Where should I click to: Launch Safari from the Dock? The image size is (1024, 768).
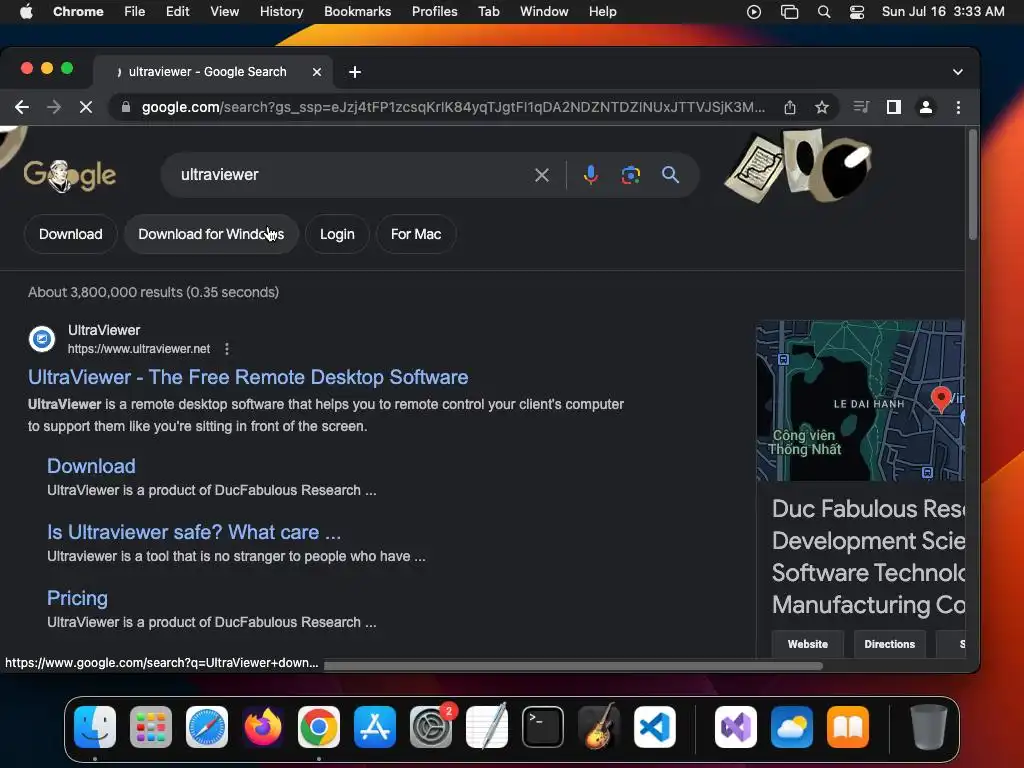pyautogui.click(x=207, y=727)
